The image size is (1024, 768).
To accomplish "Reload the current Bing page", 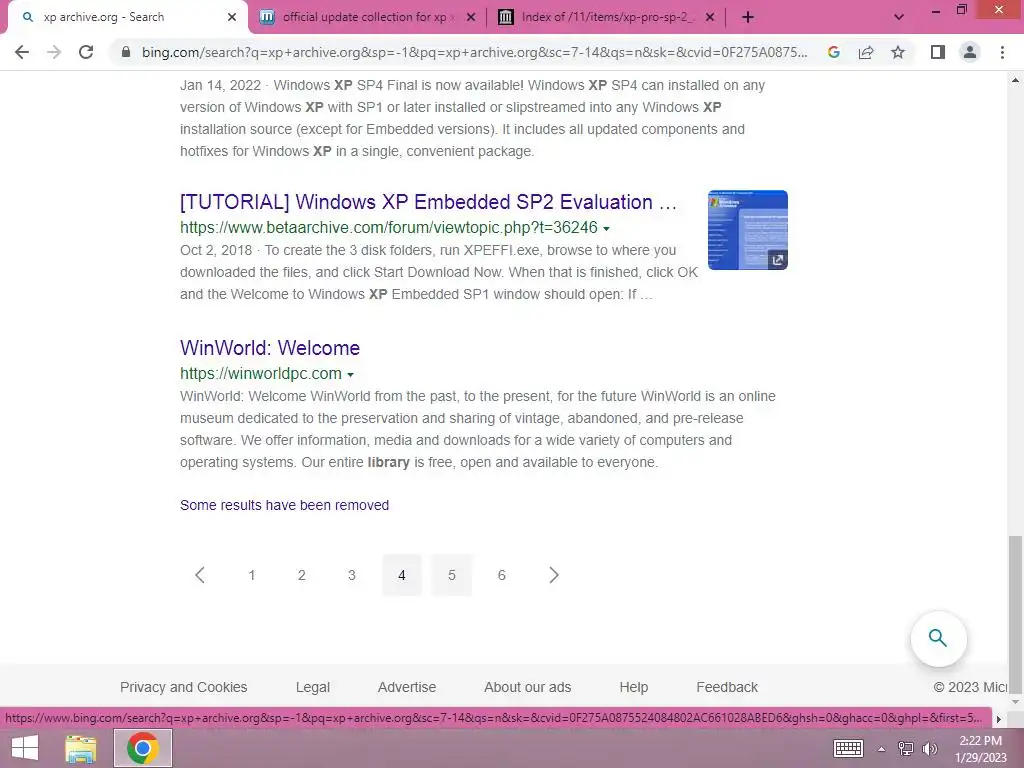I will 86,52.
